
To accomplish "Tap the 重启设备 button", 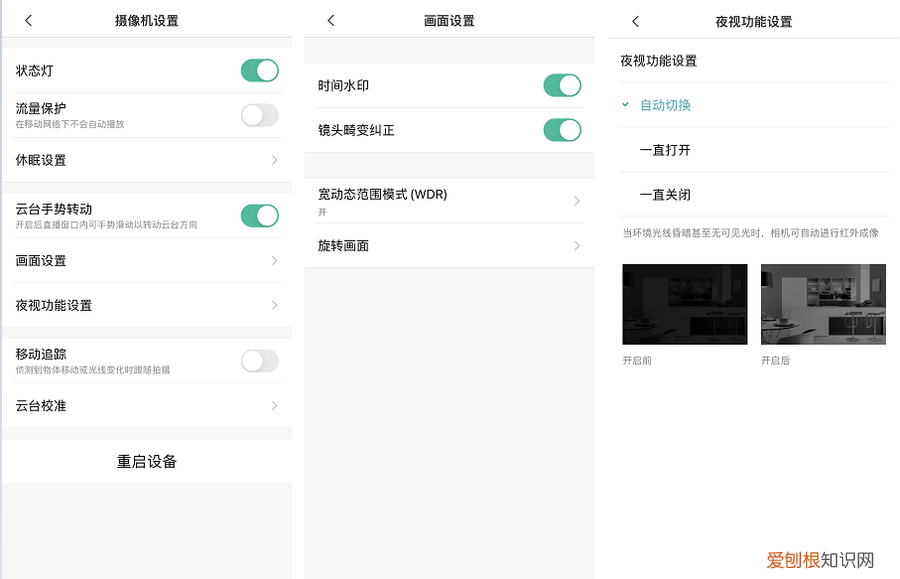I will pos(148,460).
